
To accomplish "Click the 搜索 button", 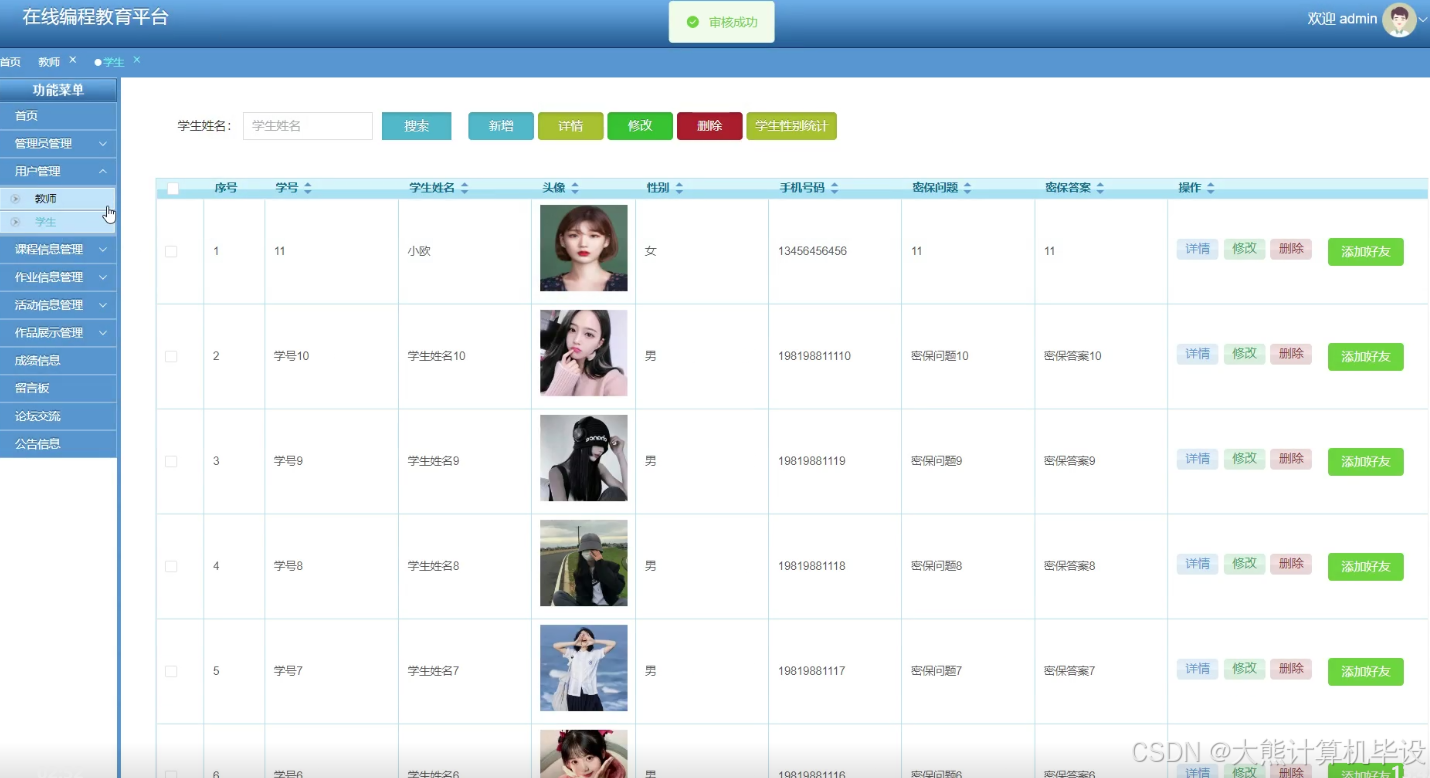I will click(417, 126).
